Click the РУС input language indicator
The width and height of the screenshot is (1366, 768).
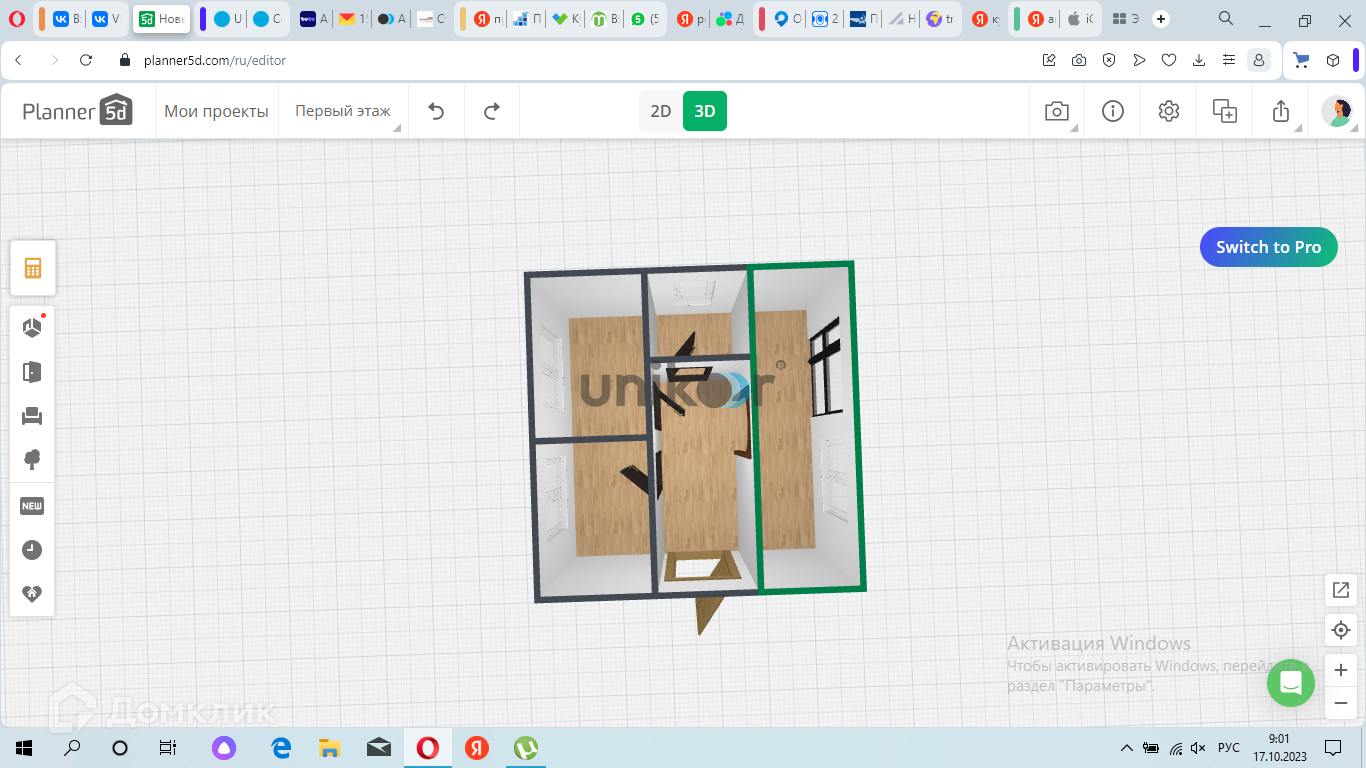point(1229,748)
